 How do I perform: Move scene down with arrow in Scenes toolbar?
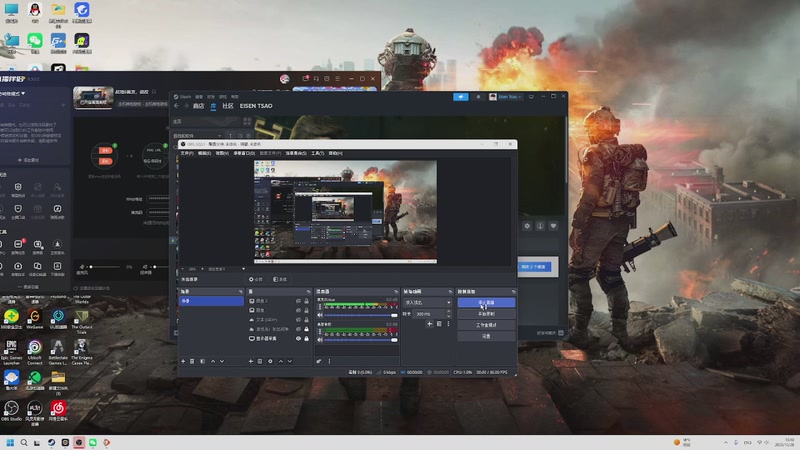222,361
